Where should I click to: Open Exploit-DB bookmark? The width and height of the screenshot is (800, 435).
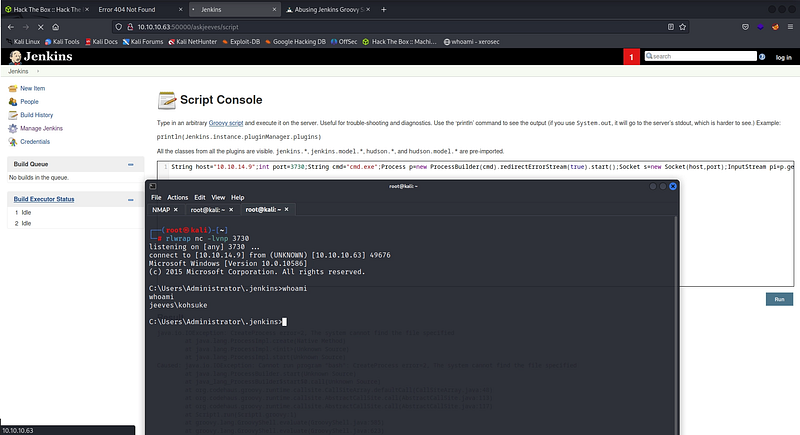[241, 42]
